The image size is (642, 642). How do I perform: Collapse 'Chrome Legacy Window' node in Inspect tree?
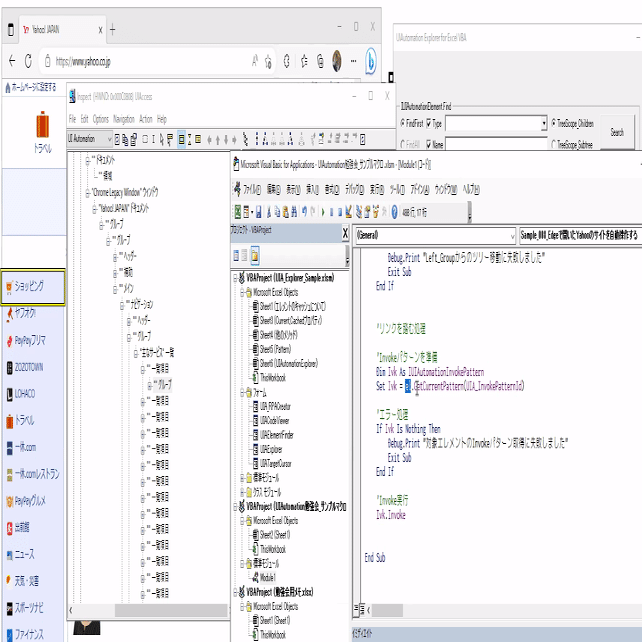point(88,192)
